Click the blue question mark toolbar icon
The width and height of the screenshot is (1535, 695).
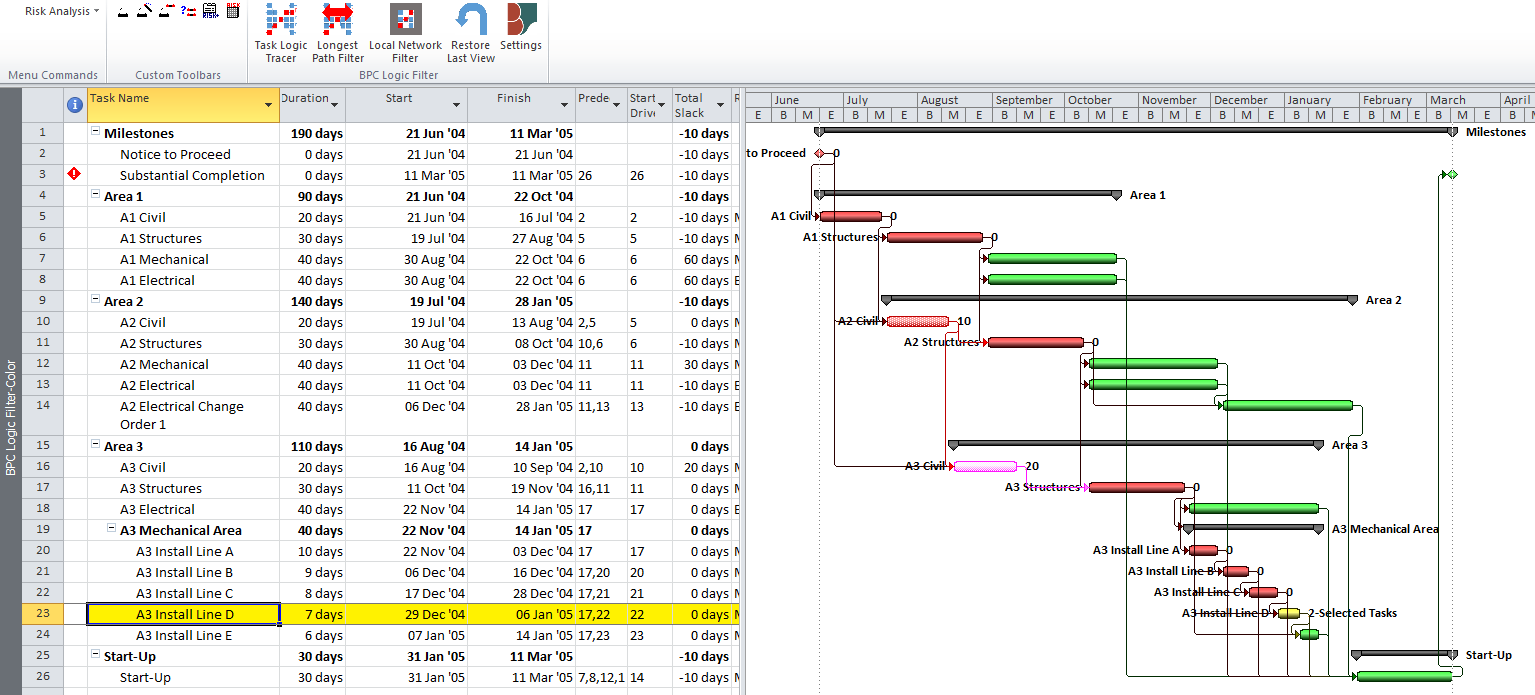(x=188, y=11)
